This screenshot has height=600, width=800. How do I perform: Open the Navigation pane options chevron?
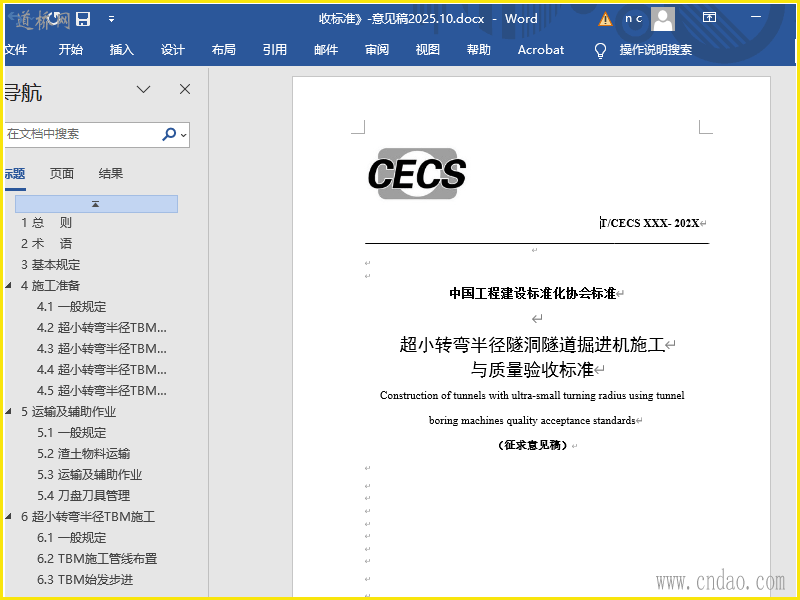click(143, 89)
